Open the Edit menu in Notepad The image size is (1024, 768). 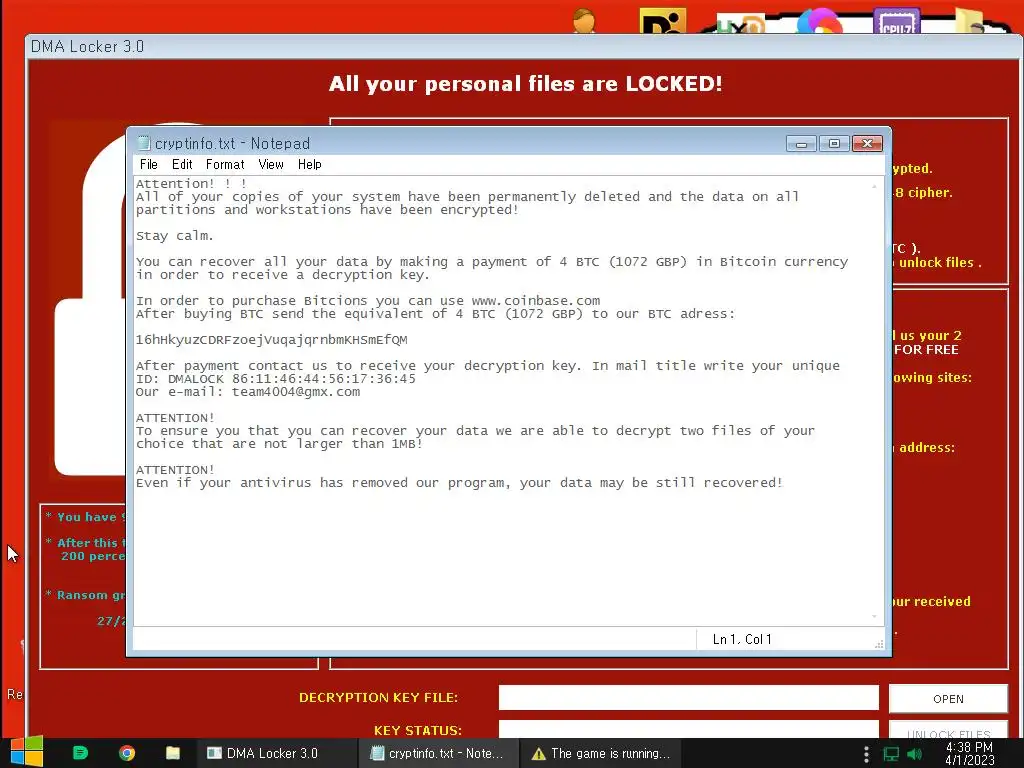click(x=182, y=165)
